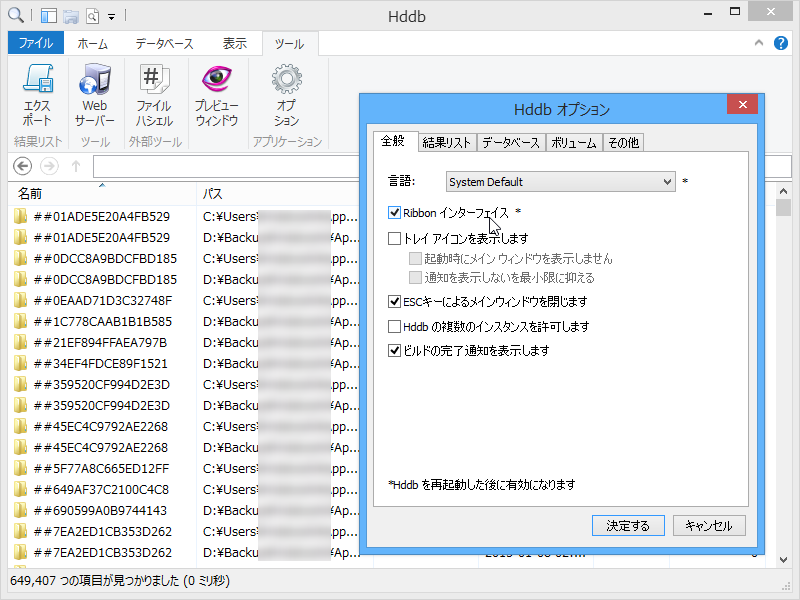Switch to the データベース options tab
800x600 pixels.
511,142
